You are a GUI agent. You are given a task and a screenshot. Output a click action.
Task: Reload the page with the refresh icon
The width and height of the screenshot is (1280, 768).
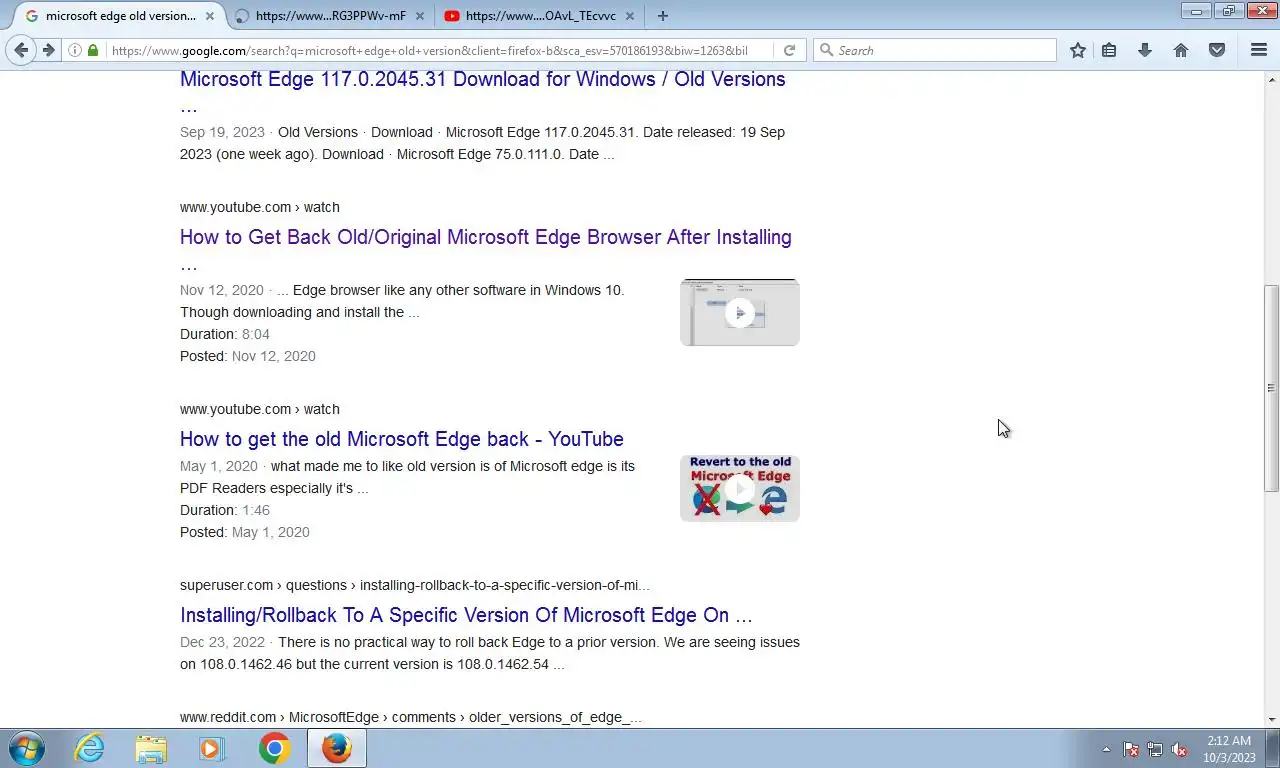789,50
